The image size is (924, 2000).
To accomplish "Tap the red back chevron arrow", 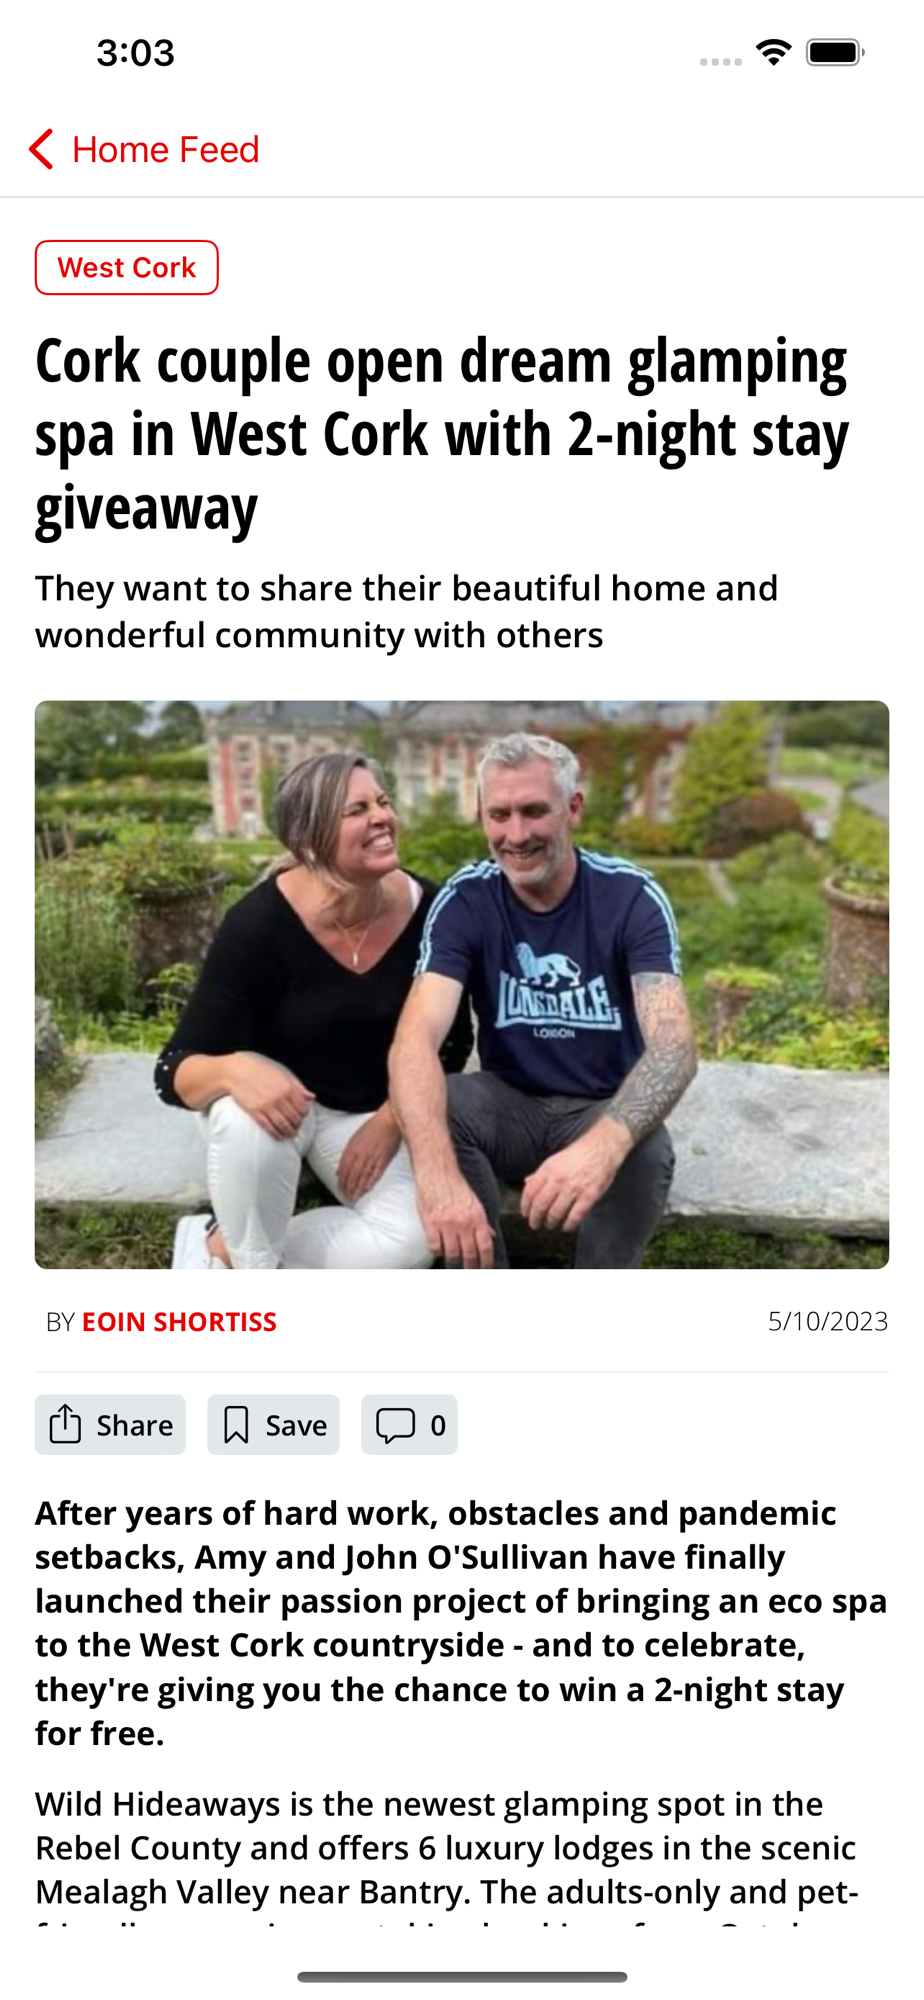I will pos(41,149).
